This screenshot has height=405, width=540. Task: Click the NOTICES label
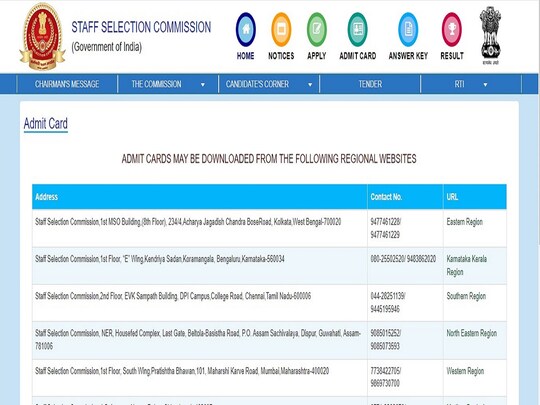pos(281,56)
